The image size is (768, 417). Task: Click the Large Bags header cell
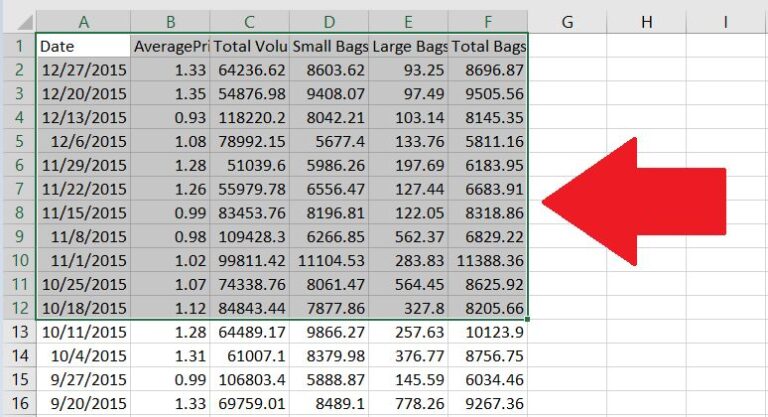point(408,46)
